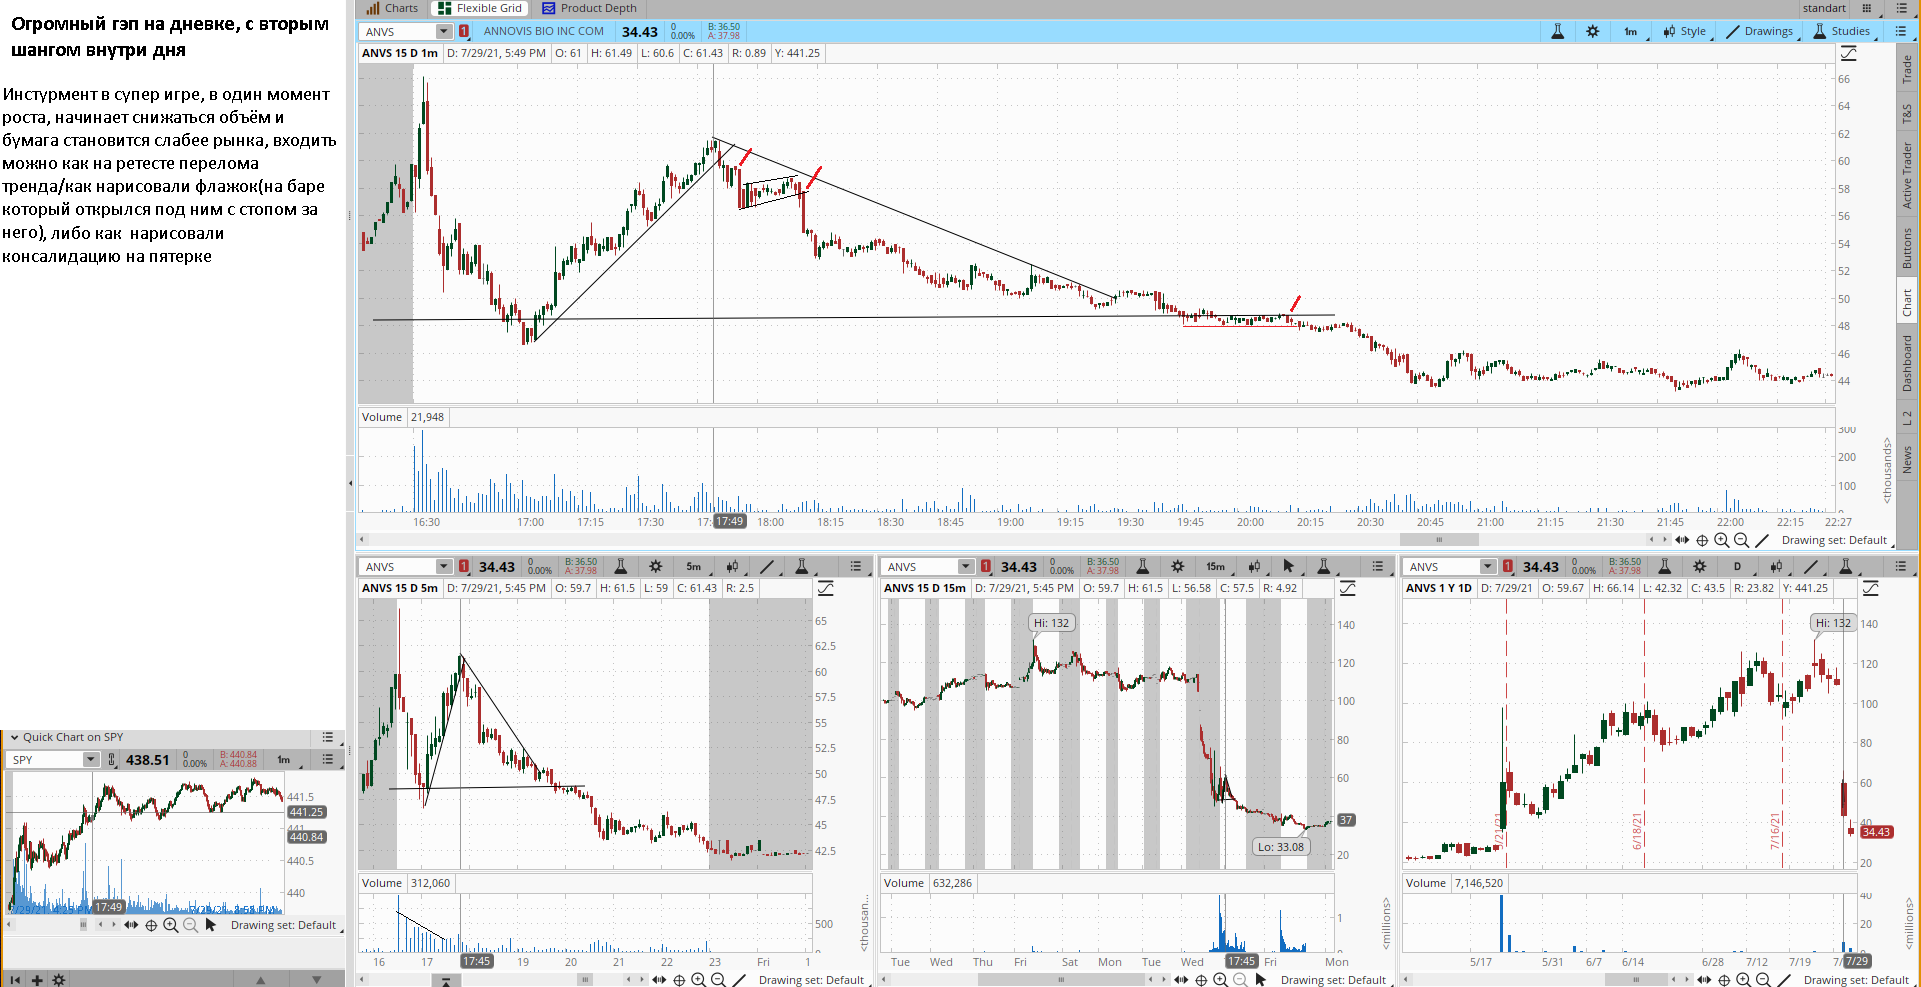Switch to the Product Depth tab

[x=589, y=8]
